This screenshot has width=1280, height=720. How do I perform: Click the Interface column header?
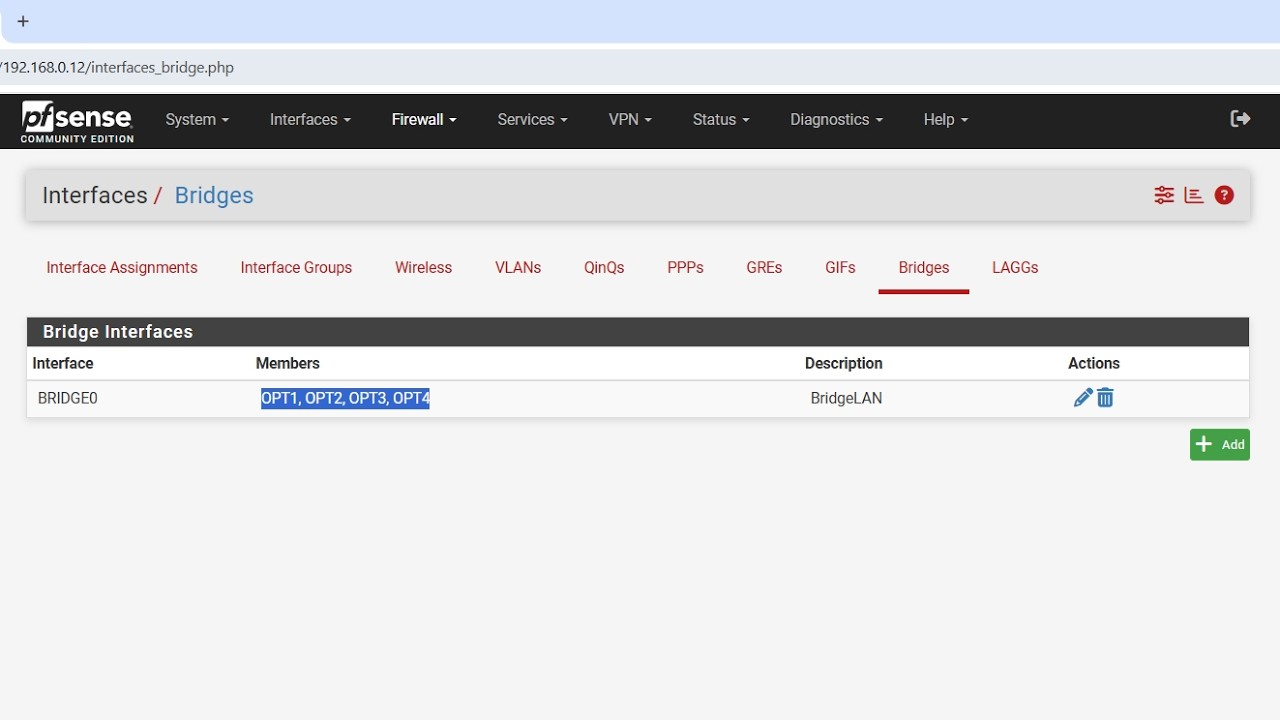click(63, 363)
